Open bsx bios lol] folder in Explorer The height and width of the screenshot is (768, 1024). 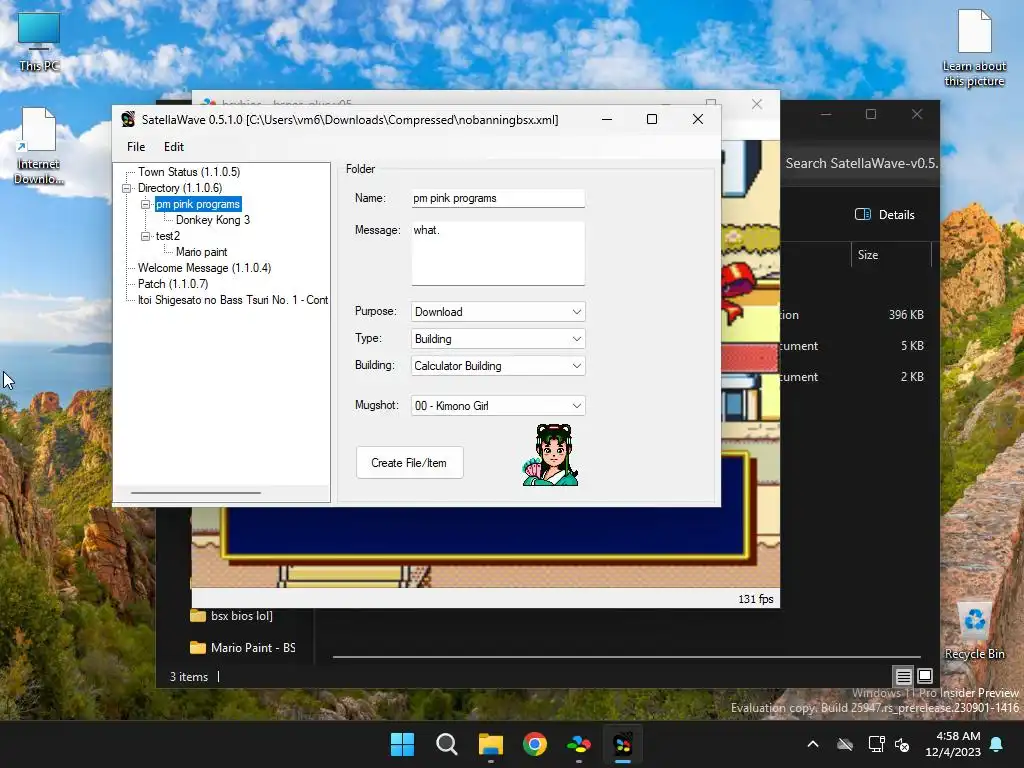232,616
